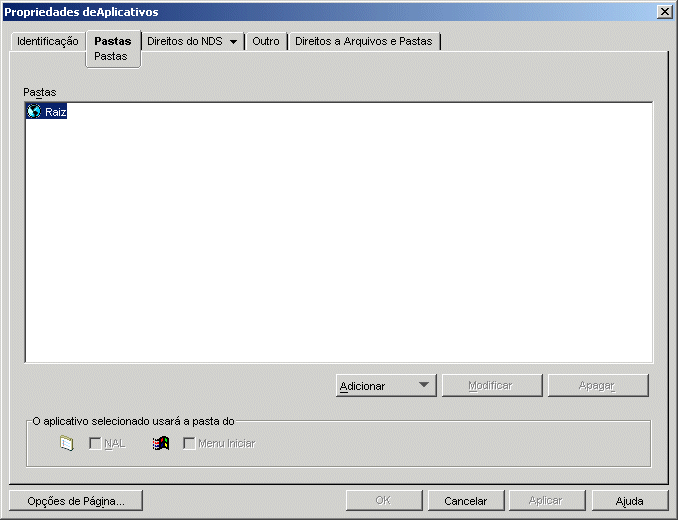Open help with the Ajuda button
The height and width of the screenshot is (520, 678).
click(x=630, y=501)
